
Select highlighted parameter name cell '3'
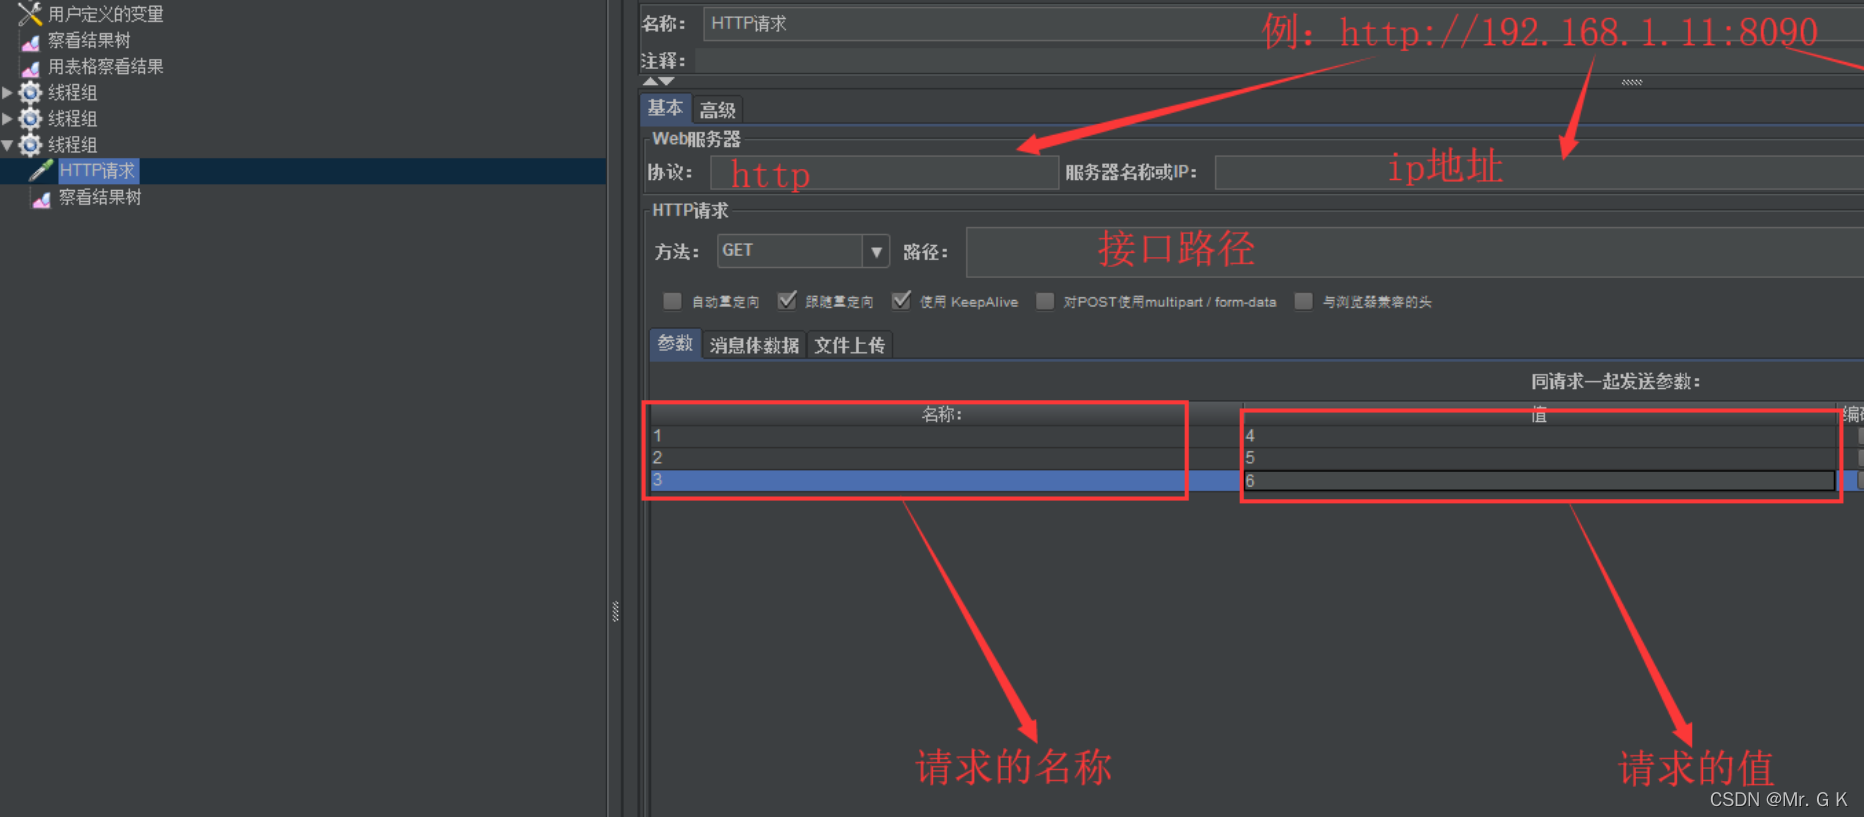tap(943, 480)
